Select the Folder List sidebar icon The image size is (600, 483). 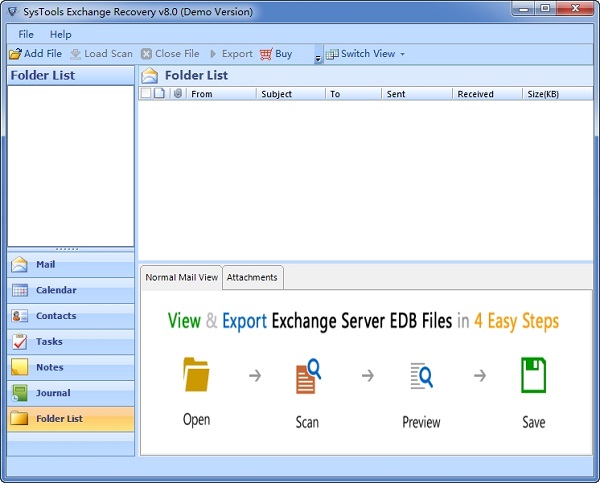tap(20, 418)
